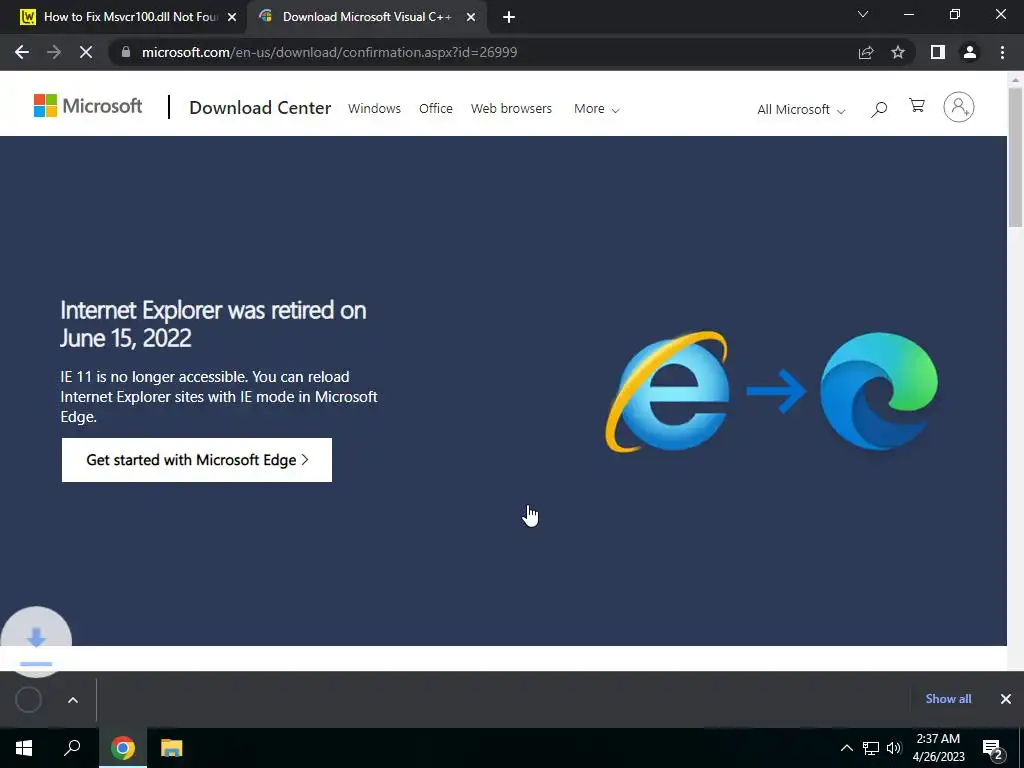Close the downloads bar
Viewport: 1024px width, 768px height.
[1006, 699]
